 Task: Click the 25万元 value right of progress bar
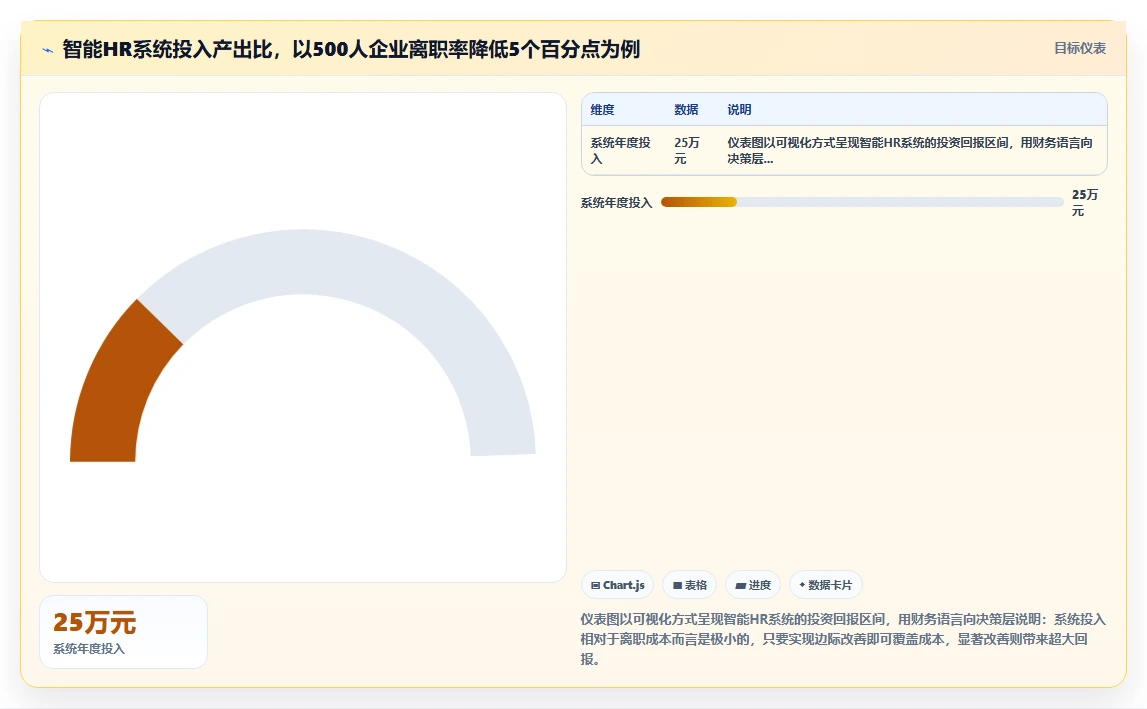(x=1085, y=203)
